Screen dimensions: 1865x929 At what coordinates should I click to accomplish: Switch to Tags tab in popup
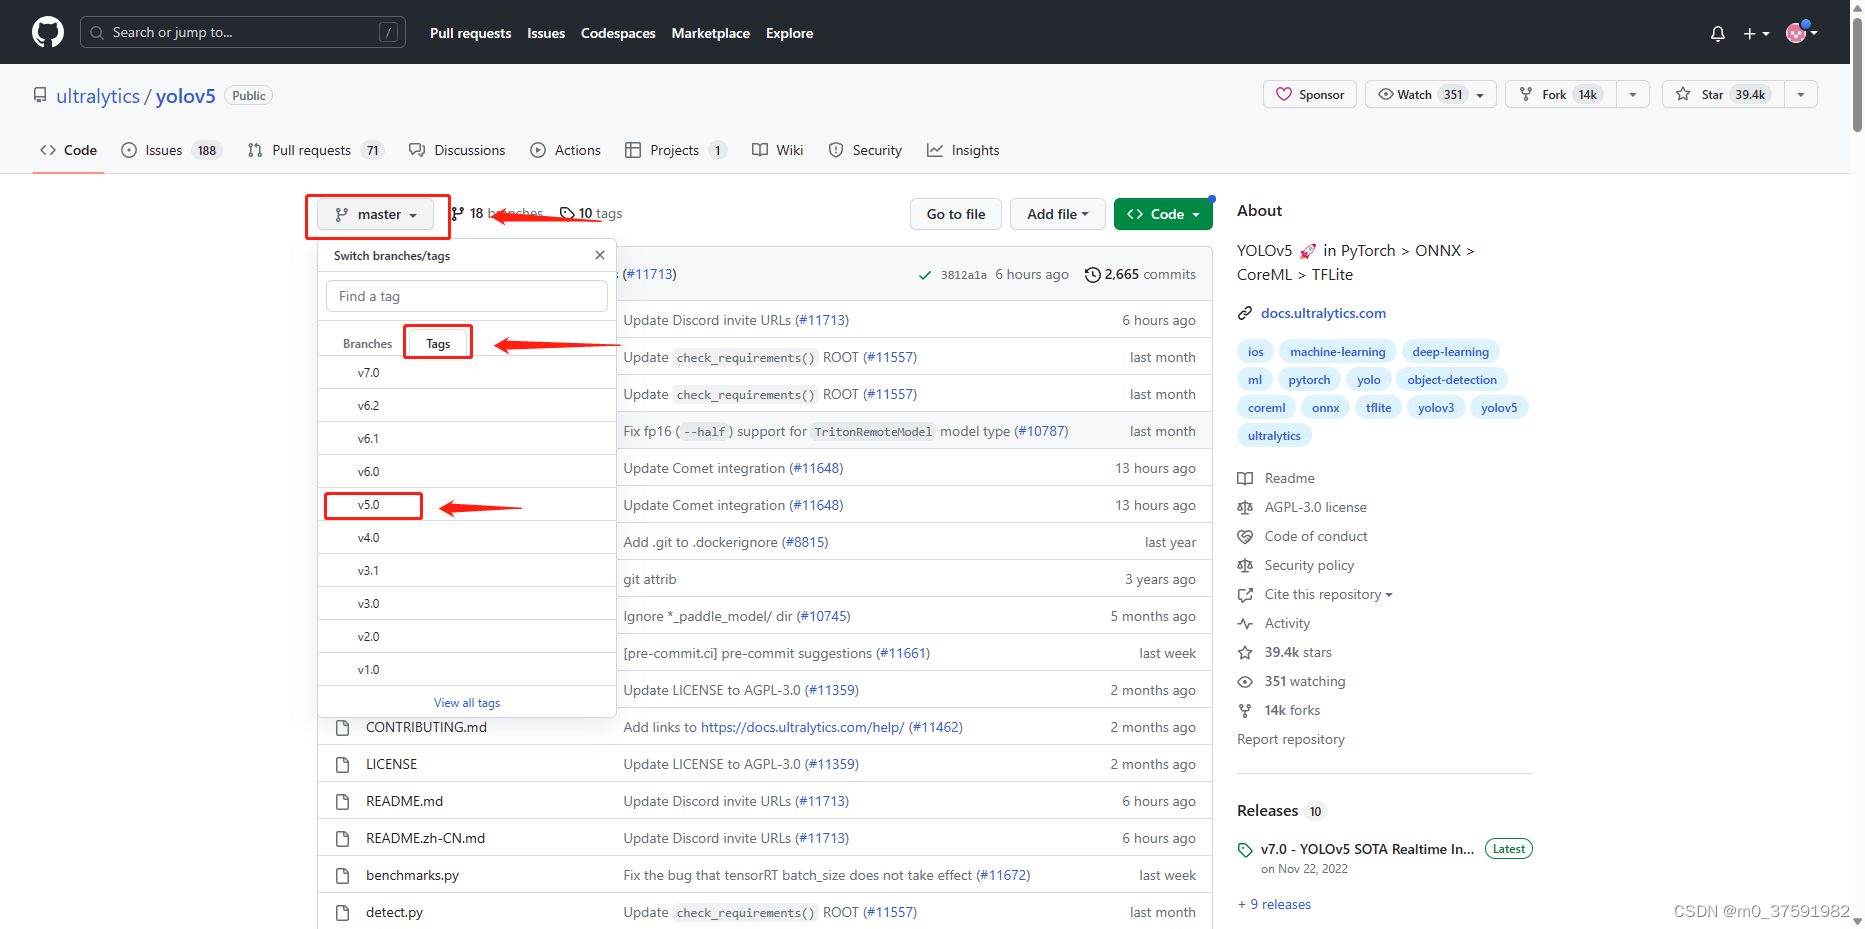point(438,343)
